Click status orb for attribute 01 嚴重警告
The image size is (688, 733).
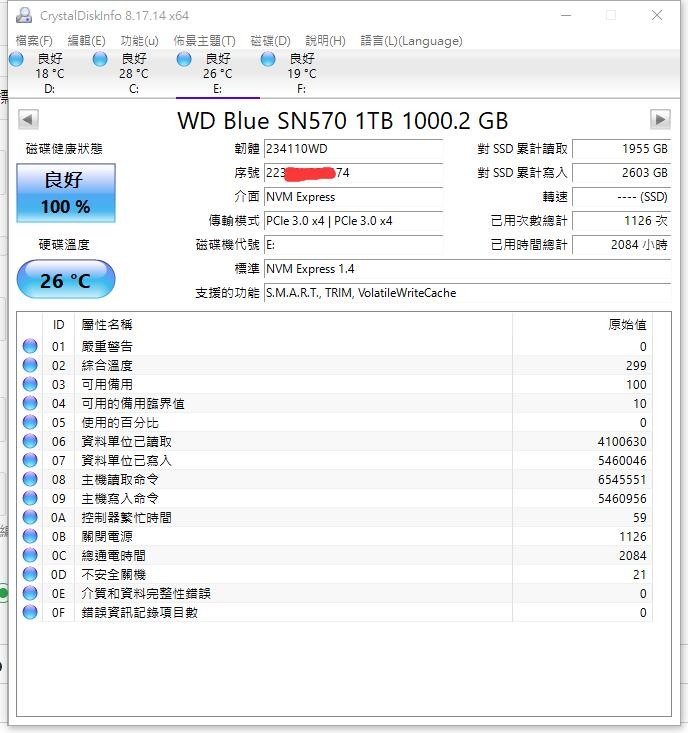(x=30, y=346)
